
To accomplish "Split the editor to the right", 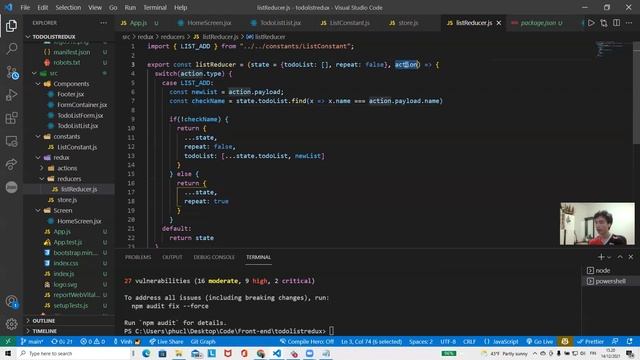I will 616,23.
